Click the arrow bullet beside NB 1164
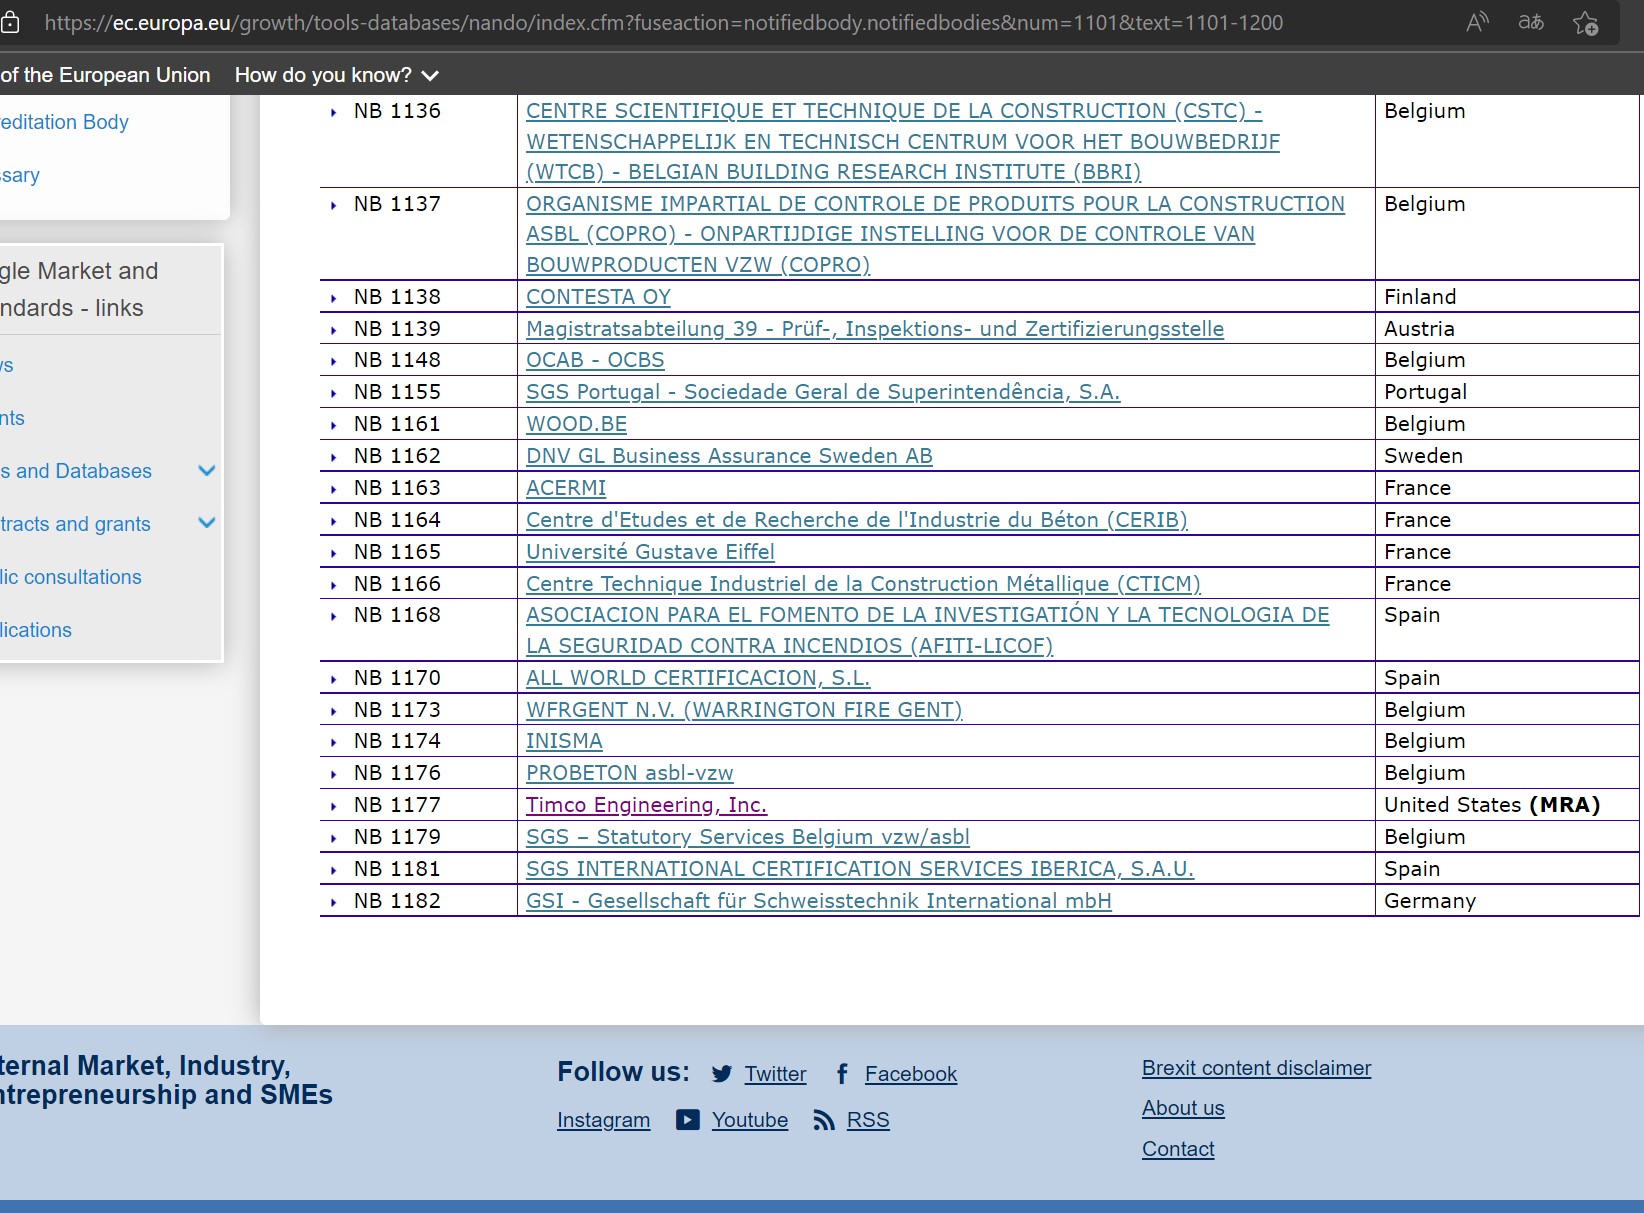This screenshot has width=1644, height=1213. (x=334, y=521)
